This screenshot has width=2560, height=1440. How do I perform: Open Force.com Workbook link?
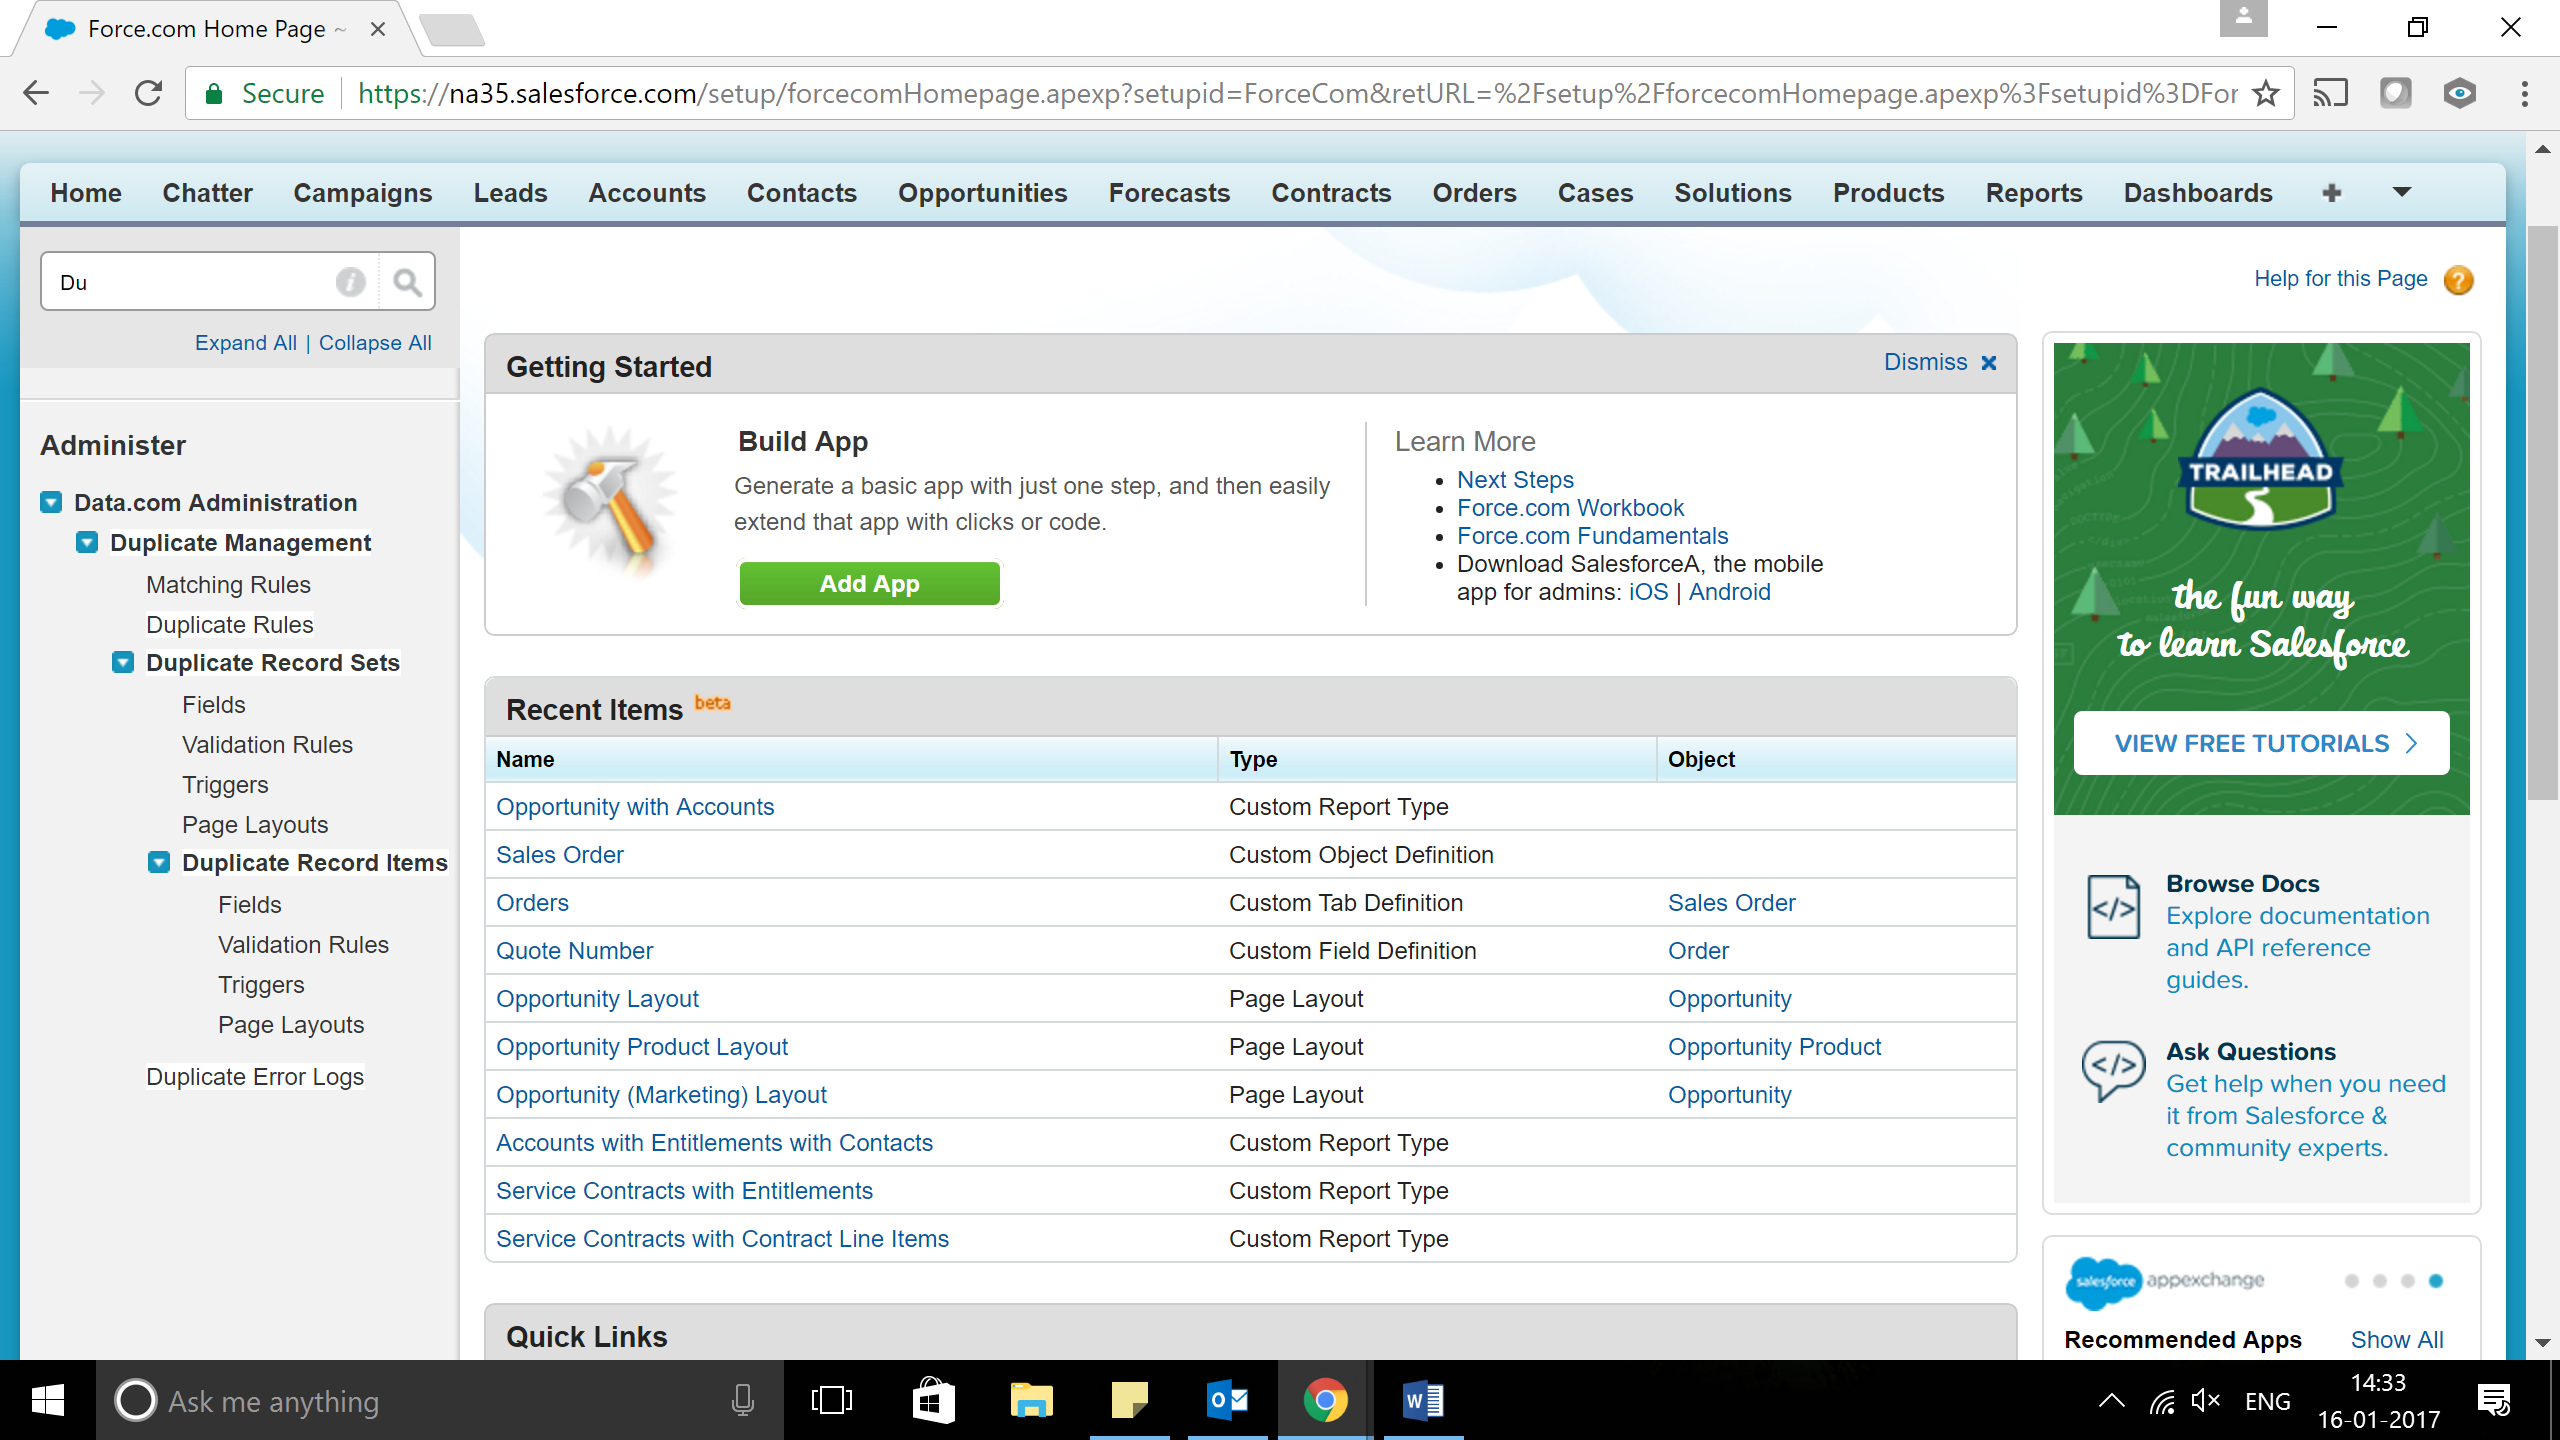[1570, 508]
